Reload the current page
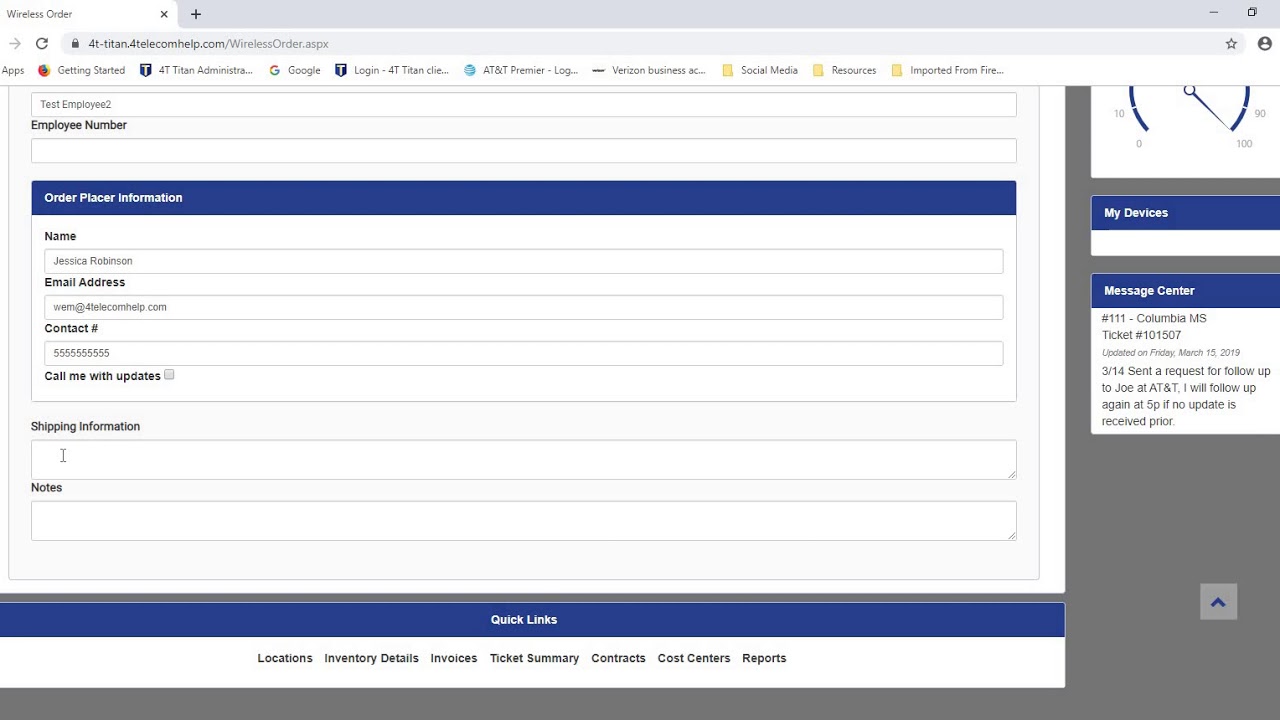The height and width of the screenshot is (720, 1280). (x=42, y=43)
